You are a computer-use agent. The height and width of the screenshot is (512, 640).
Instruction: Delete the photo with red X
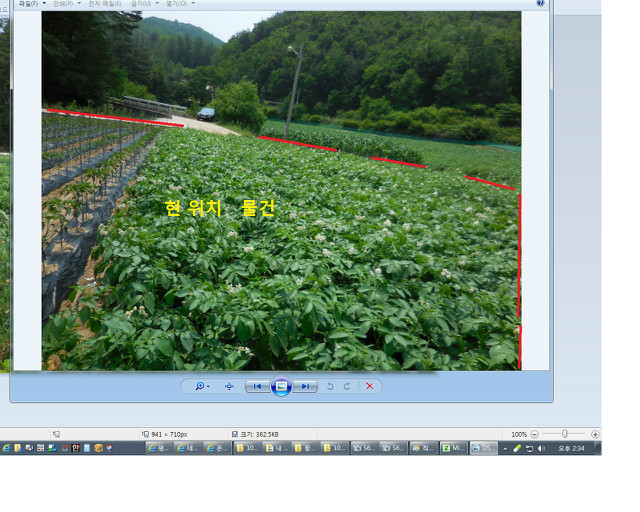(369, 386)
